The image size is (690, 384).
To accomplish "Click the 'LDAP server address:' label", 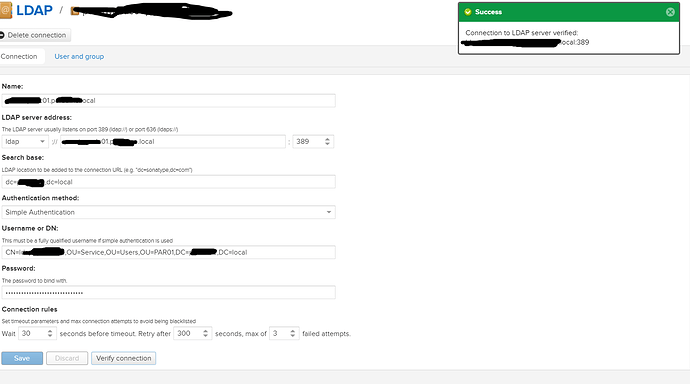I will pyautogui.click(x=37, y=117).
